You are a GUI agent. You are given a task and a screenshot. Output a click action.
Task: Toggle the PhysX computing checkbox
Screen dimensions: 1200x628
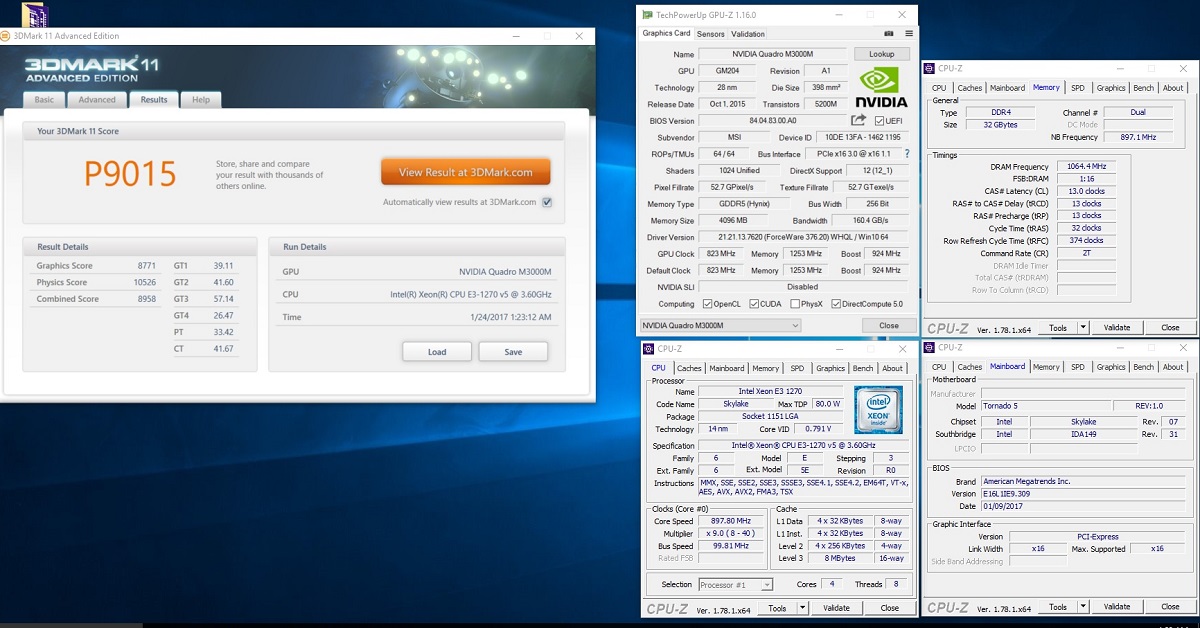[x=795, y=304]
